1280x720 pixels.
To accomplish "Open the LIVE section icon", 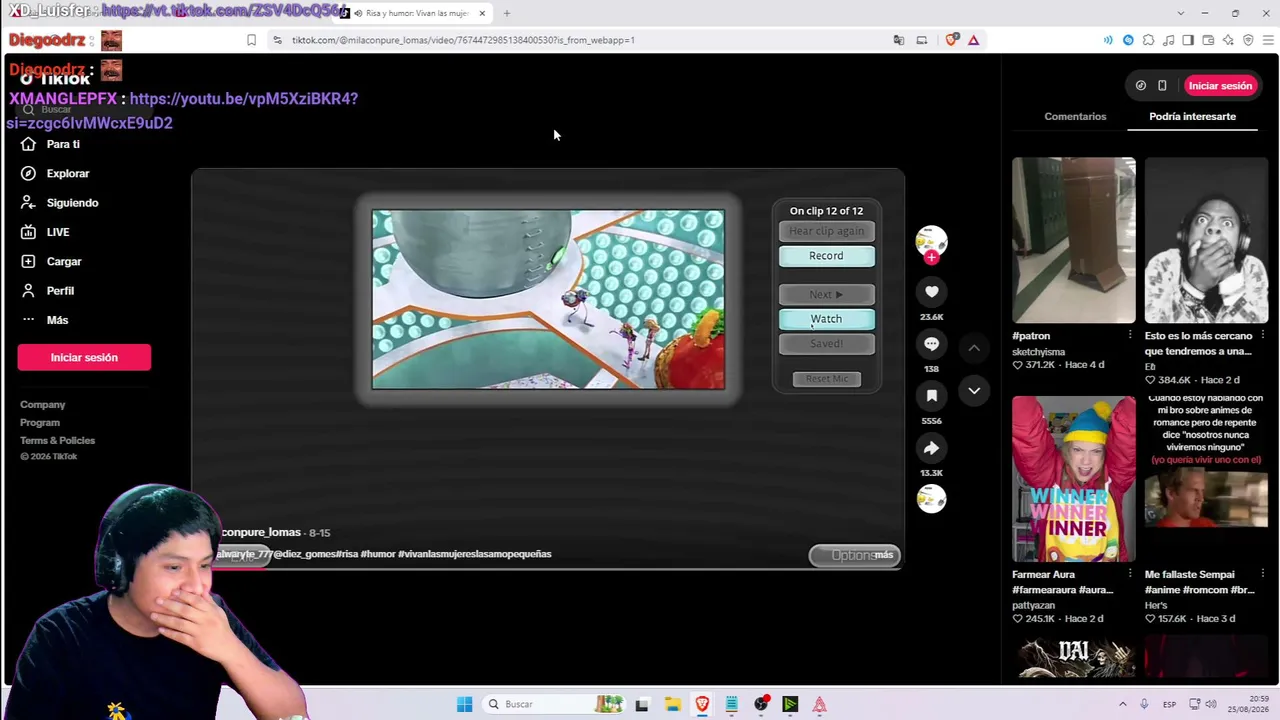I will [28, 232].
